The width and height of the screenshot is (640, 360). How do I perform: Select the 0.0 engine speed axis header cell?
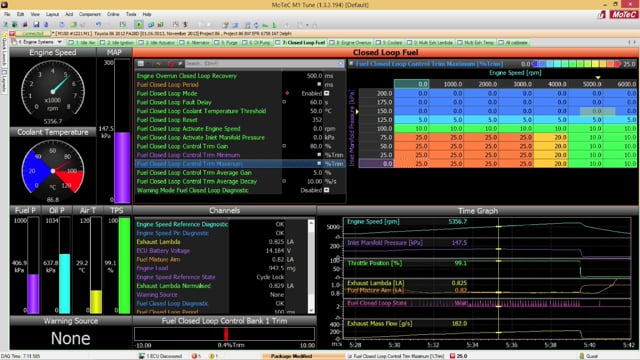pos(411,84)
